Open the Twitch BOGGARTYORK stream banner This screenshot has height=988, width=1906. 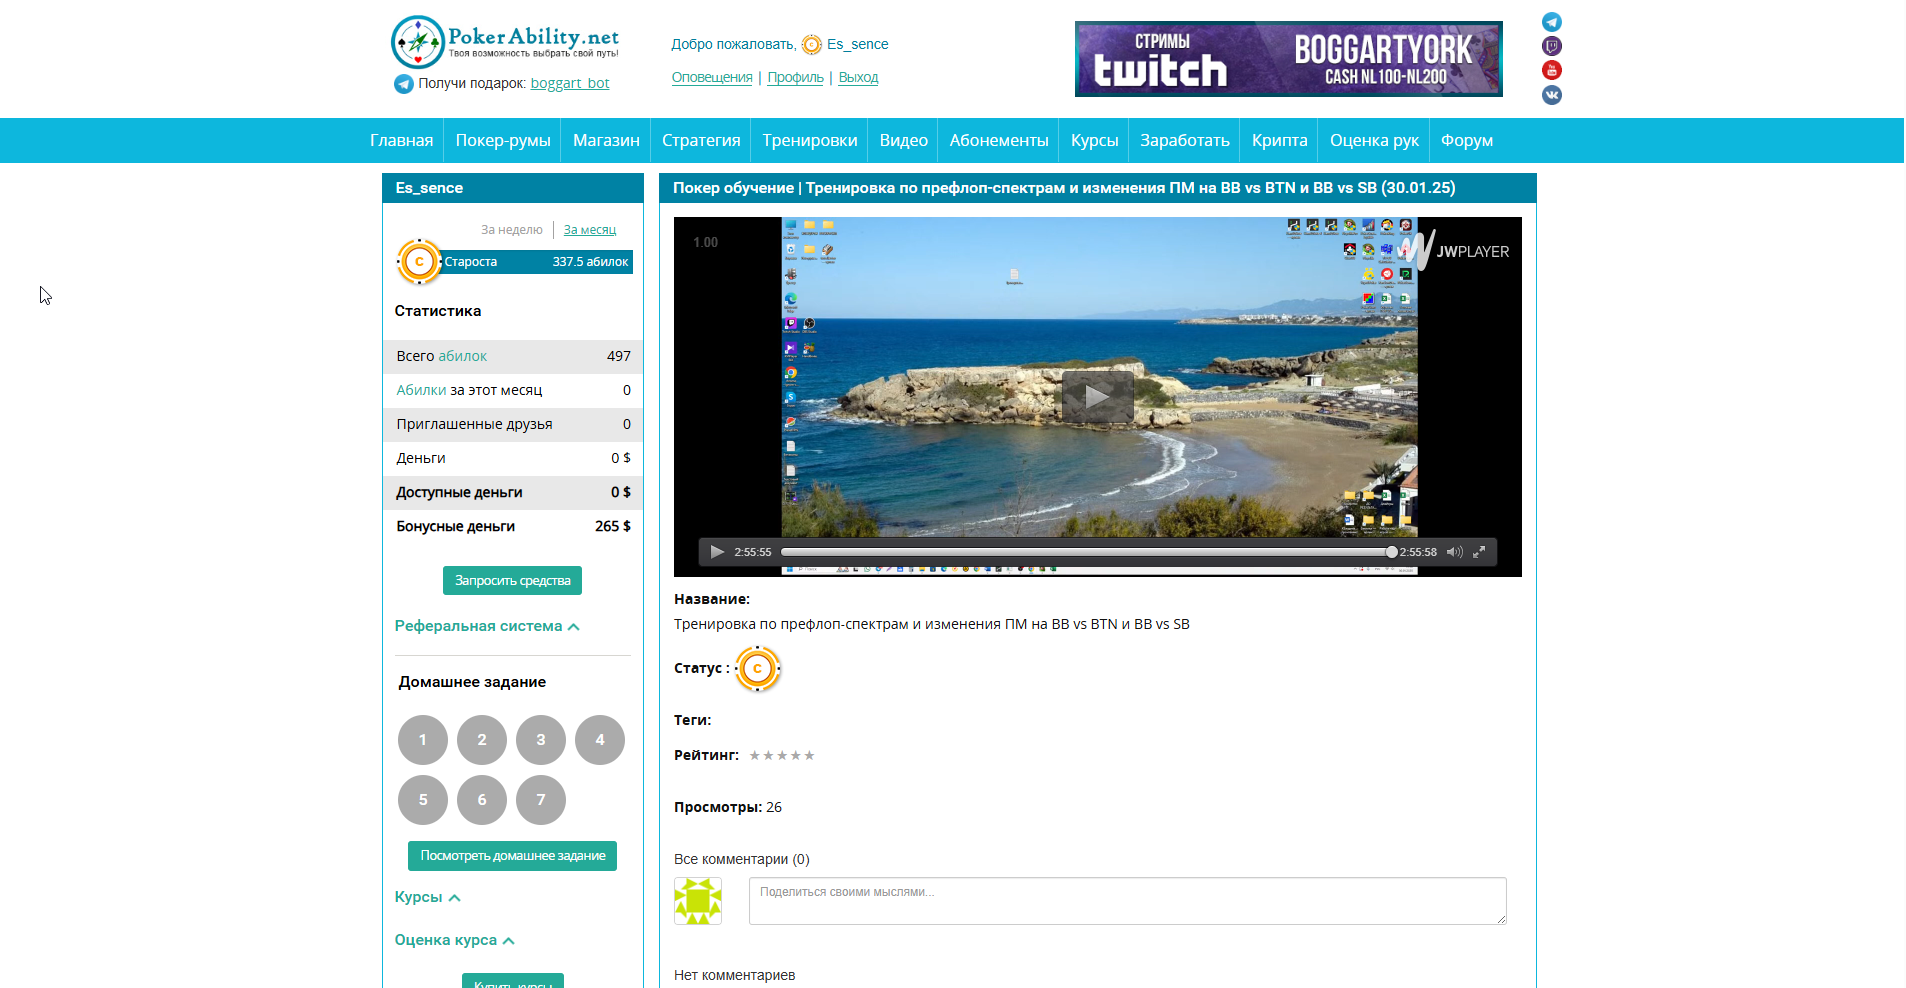(x=1288, y=59)
